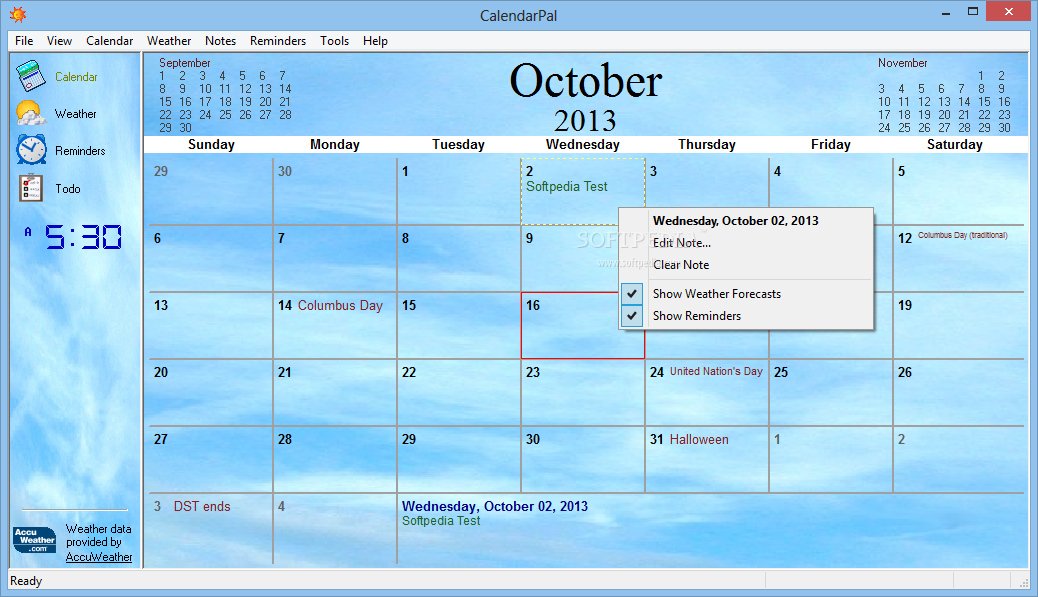
Task: Open the Help menu
Action: (375, 41)
